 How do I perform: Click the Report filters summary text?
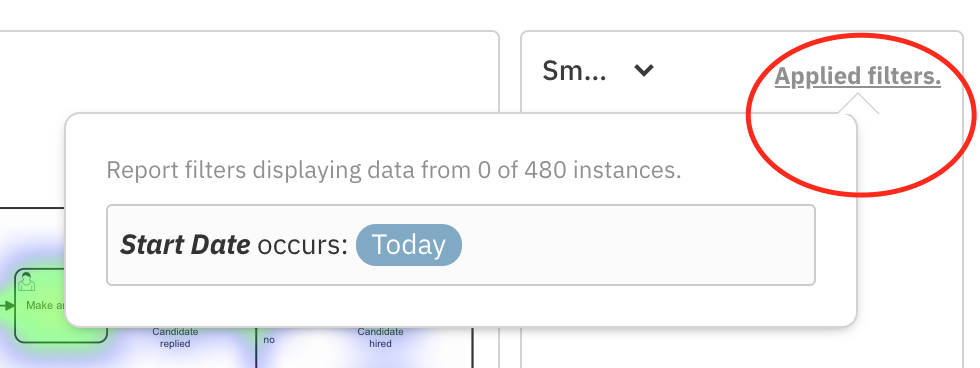[394, 169]
